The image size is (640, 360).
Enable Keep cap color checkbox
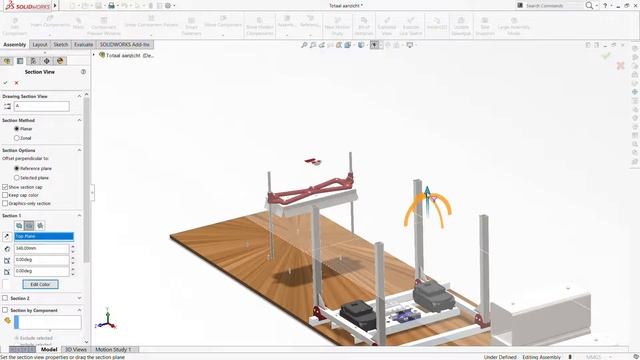(5, 195)
